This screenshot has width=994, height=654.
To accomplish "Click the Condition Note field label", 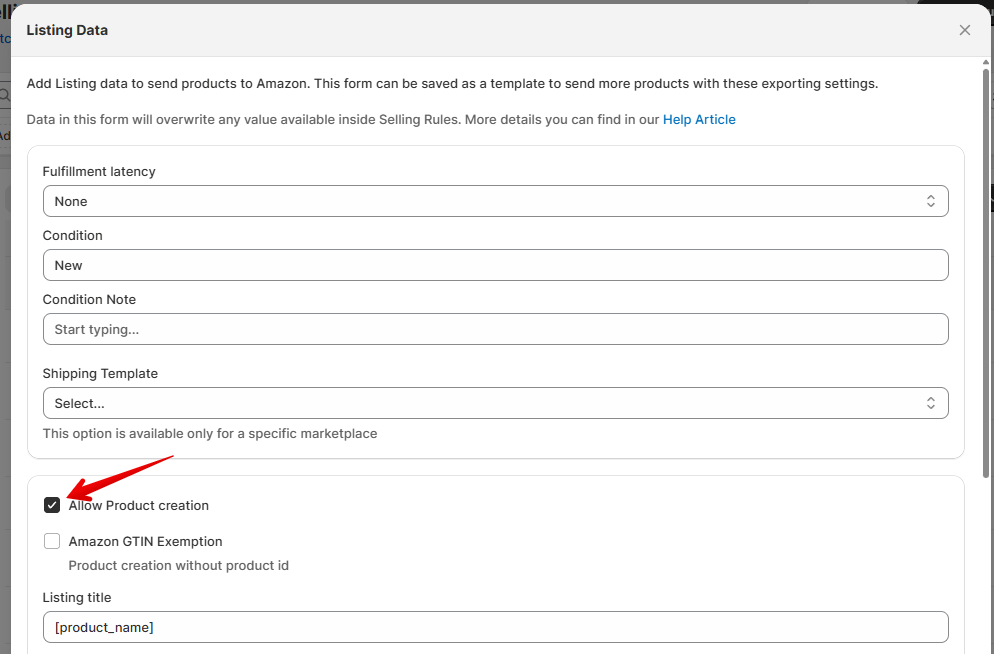I will pos(89,299).
